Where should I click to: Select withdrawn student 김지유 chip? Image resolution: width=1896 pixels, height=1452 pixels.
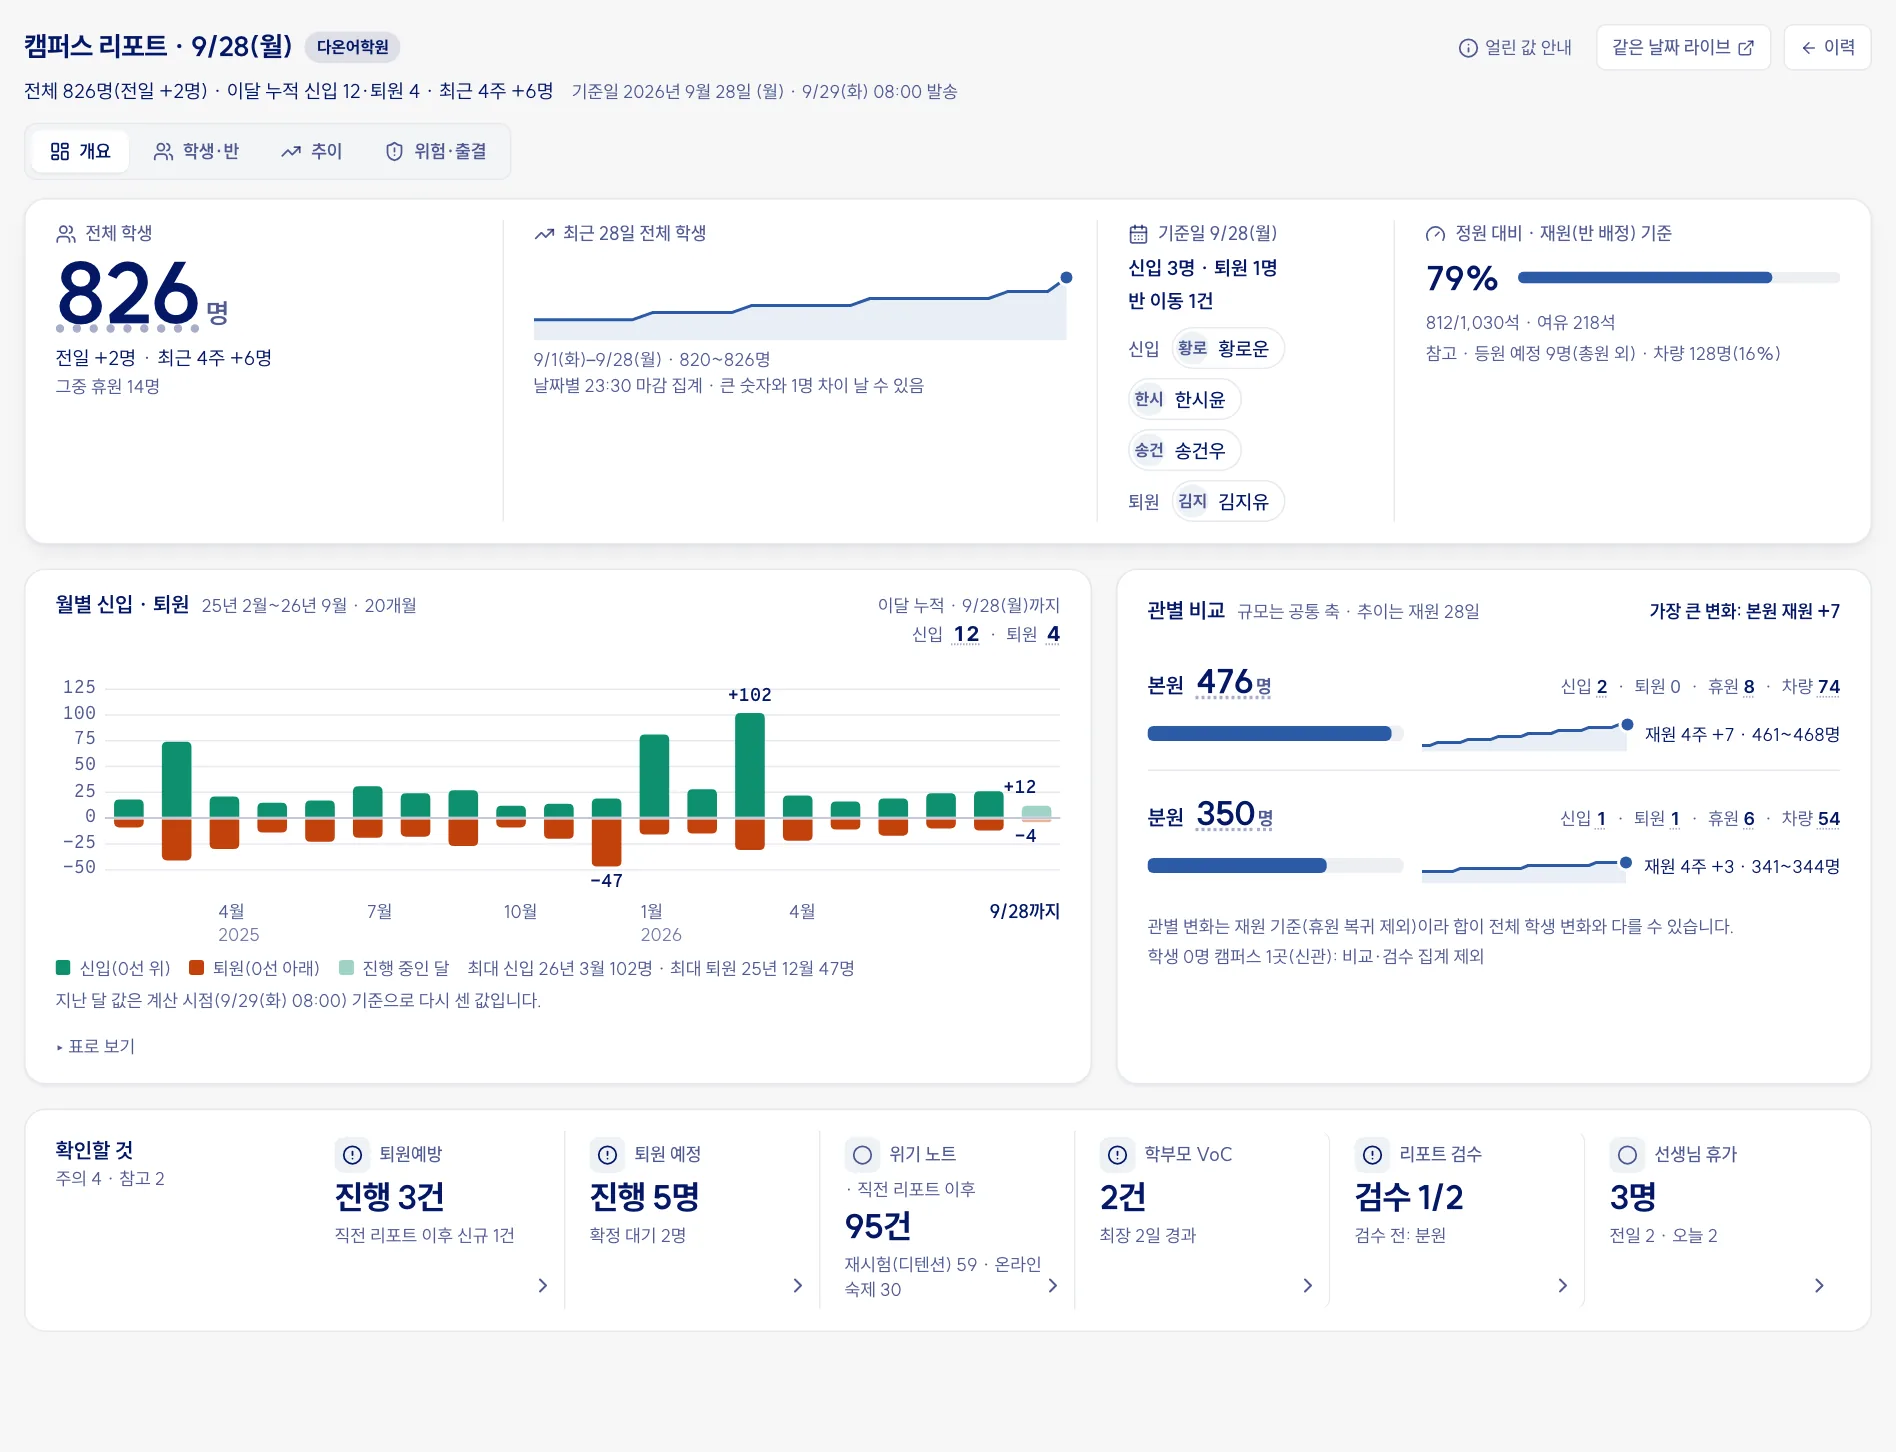pos(1227,501)
